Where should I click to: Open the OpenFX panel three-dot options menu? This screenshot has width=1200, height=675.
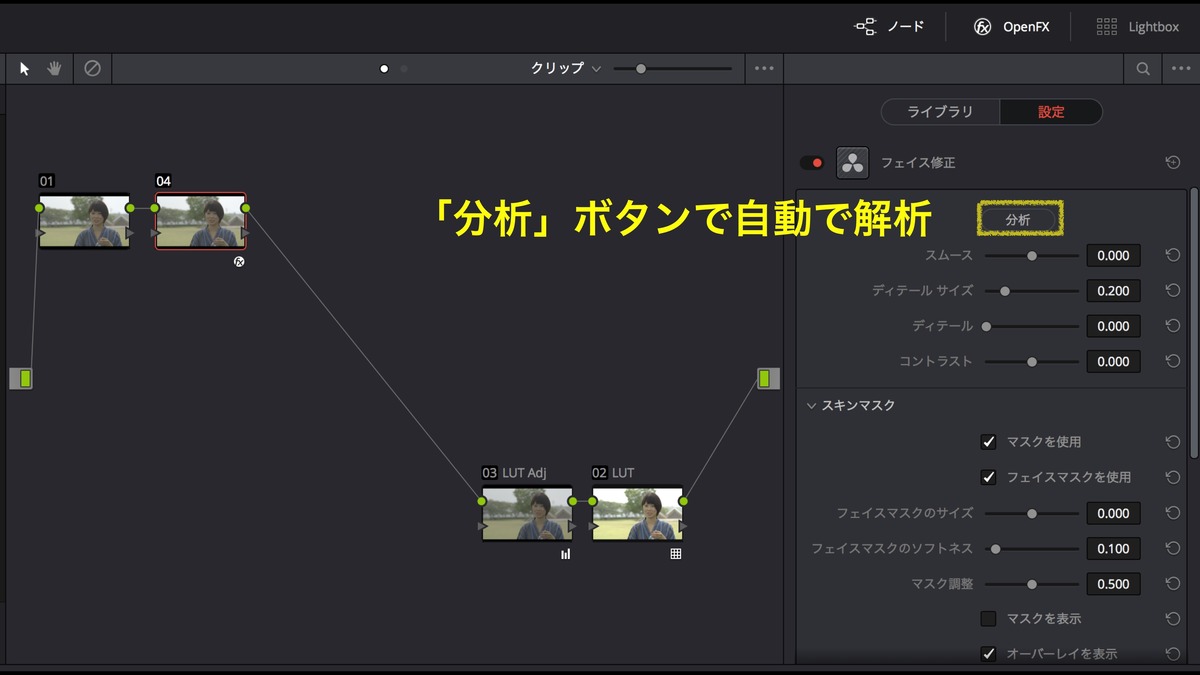tap(1180, 69)
